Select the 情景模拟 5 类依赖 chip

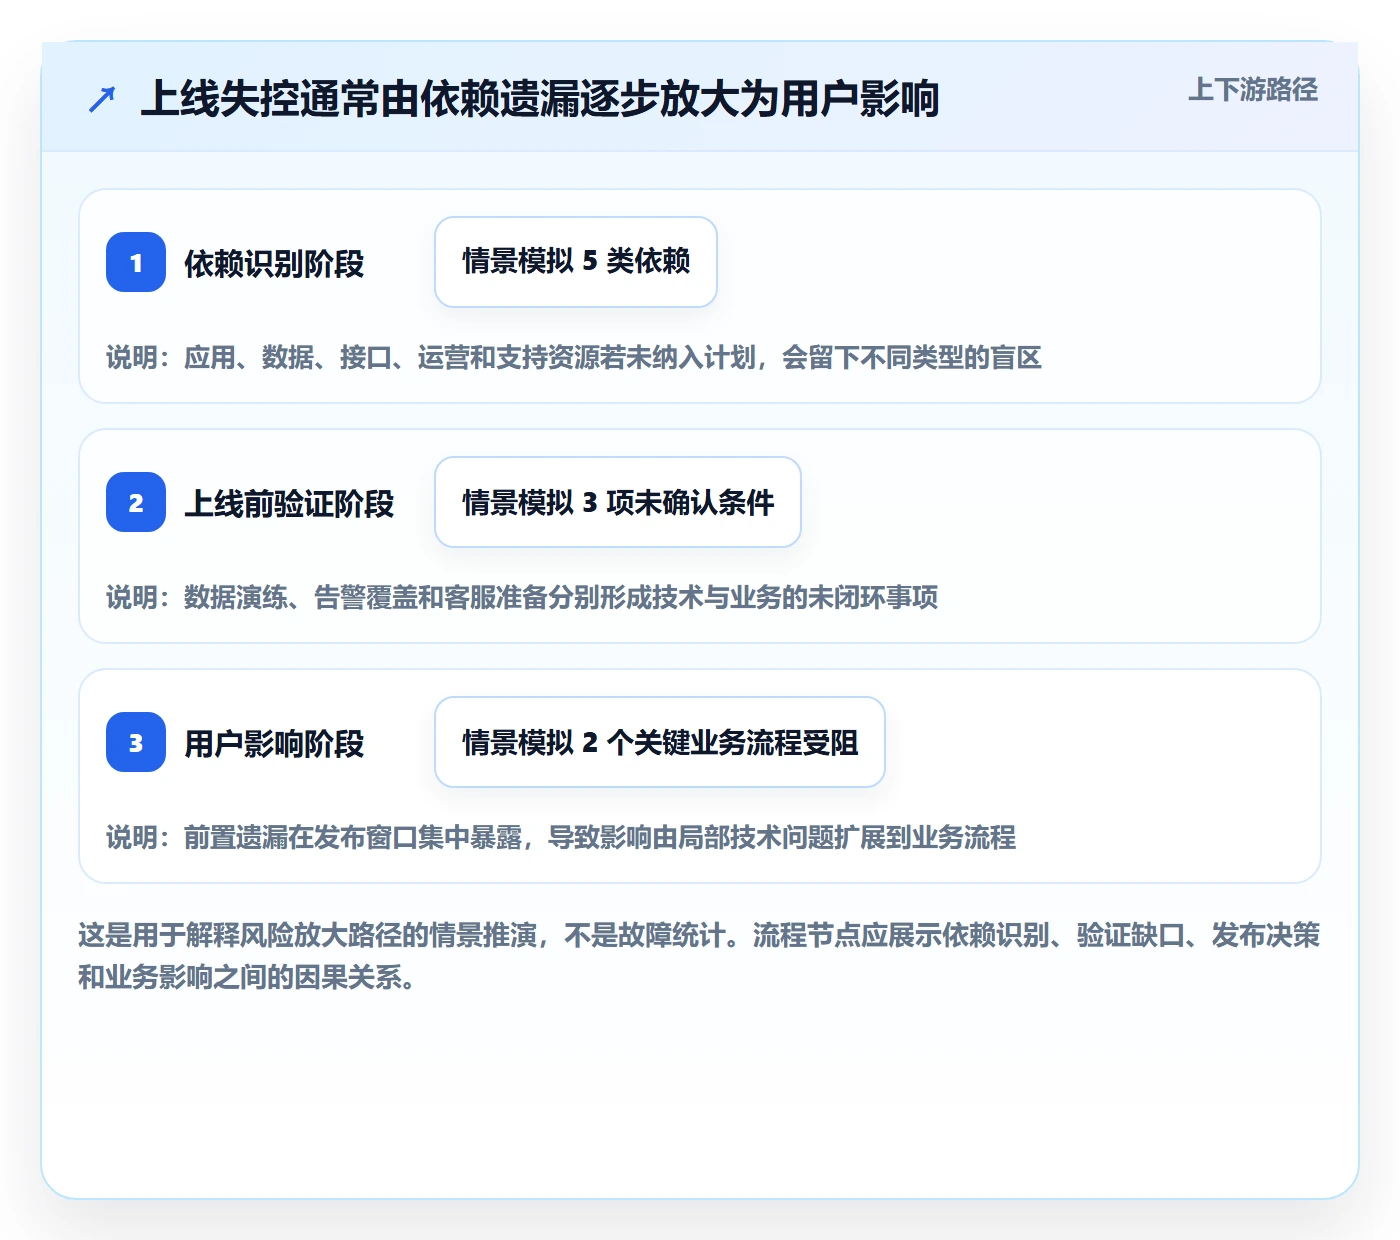(x=576, y=262)
